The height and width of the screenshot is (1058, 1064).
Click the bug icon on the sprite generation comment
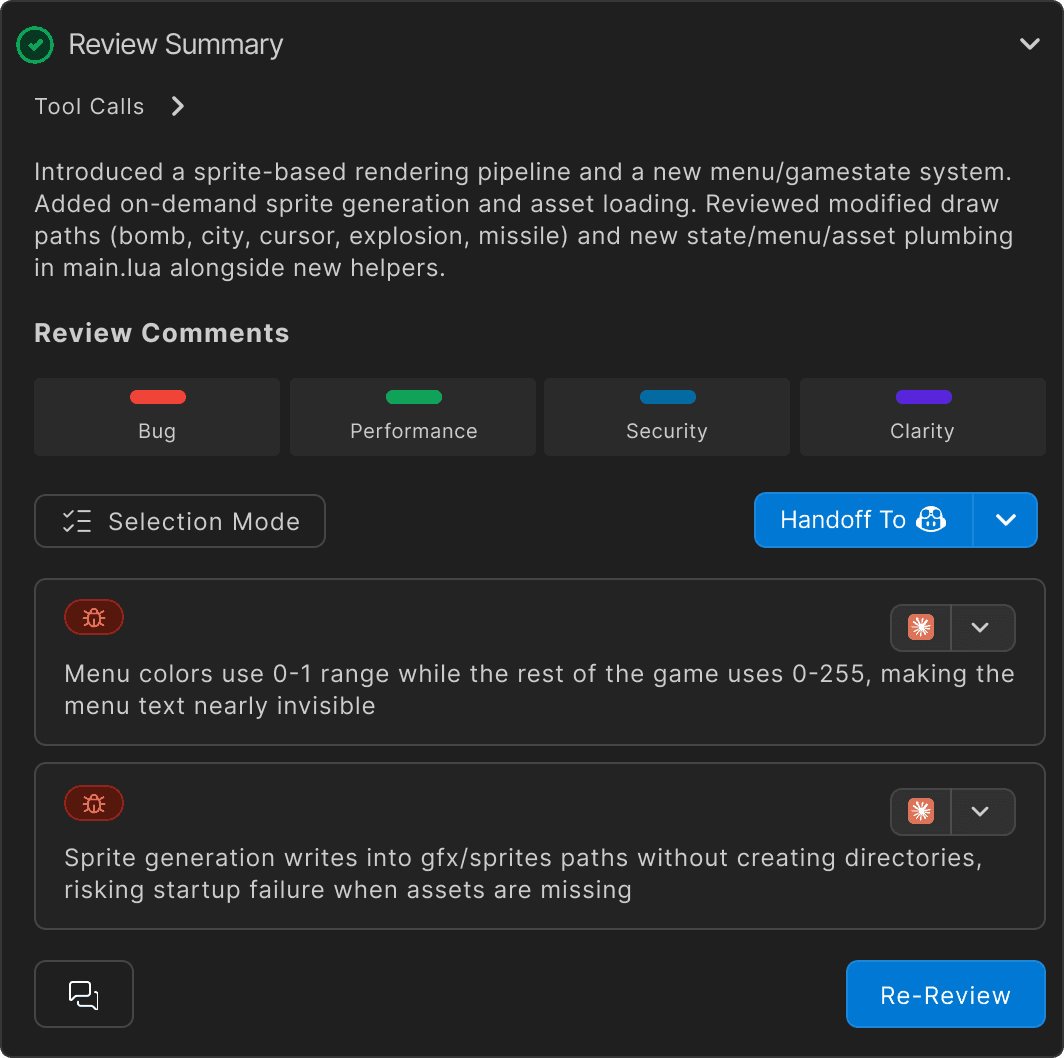(x=94, y=804)
